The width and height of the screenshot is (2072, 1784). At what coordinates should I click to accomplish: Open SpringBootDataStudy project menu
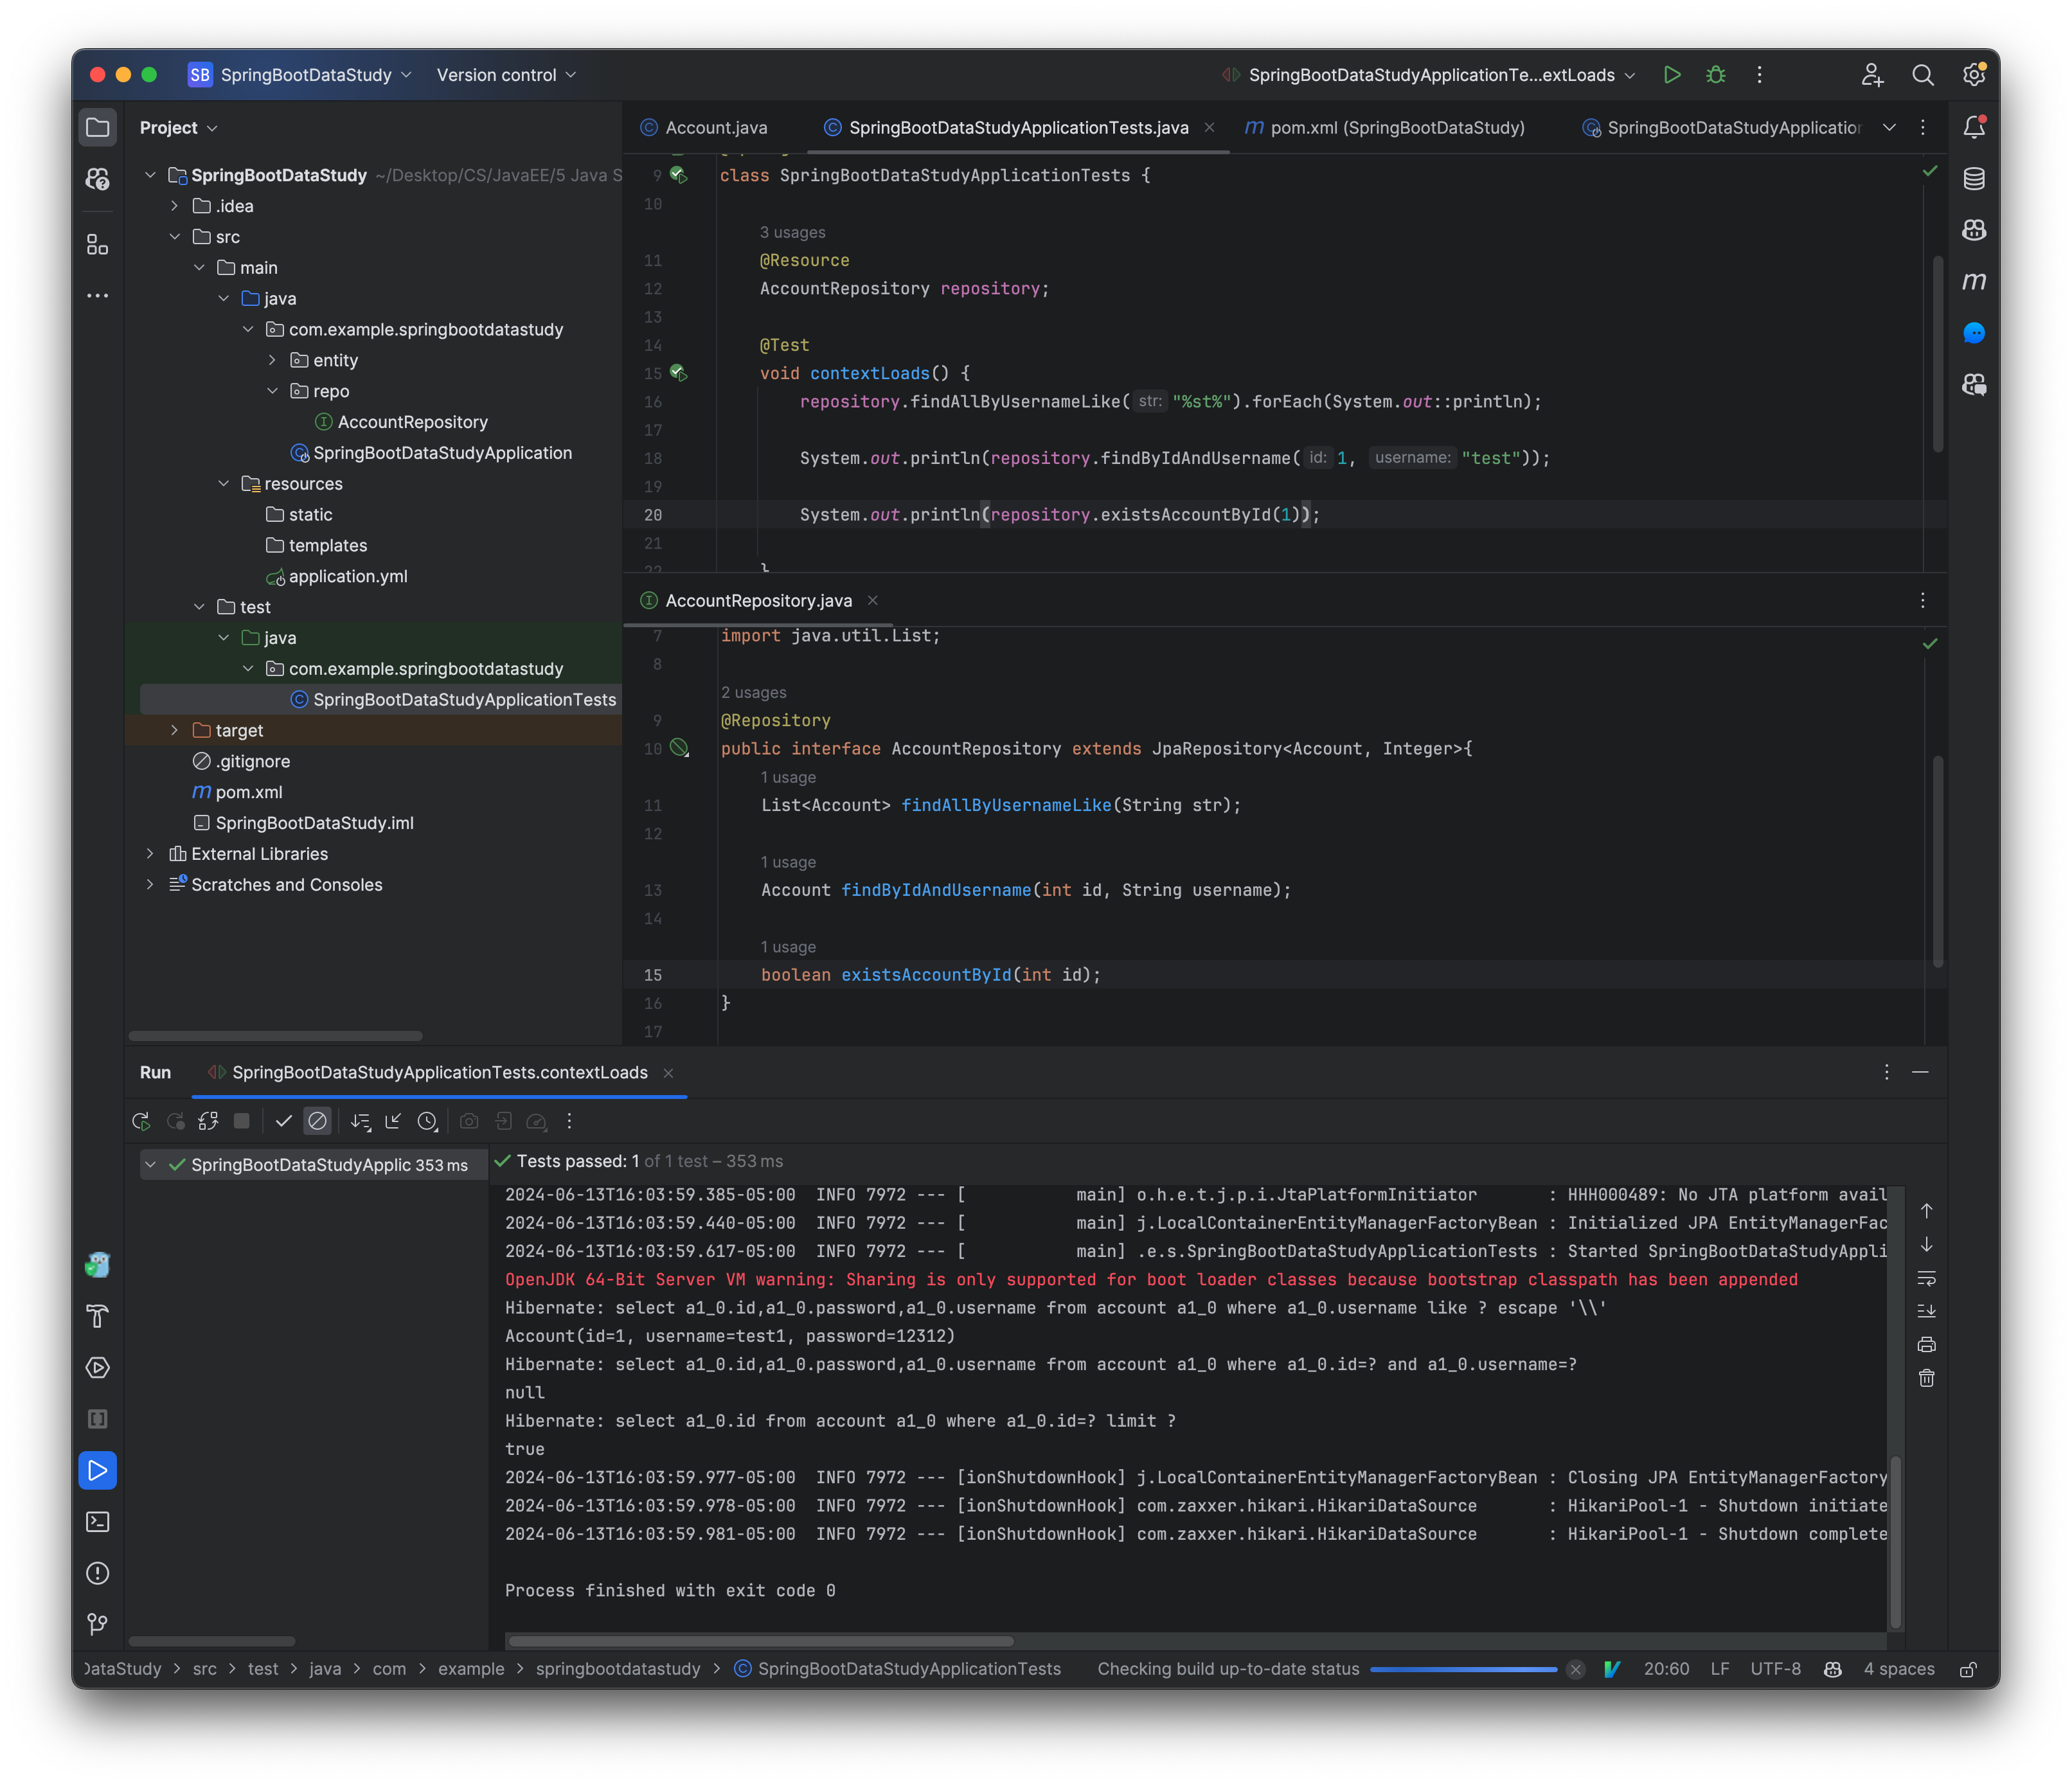[x=300, y=75]
